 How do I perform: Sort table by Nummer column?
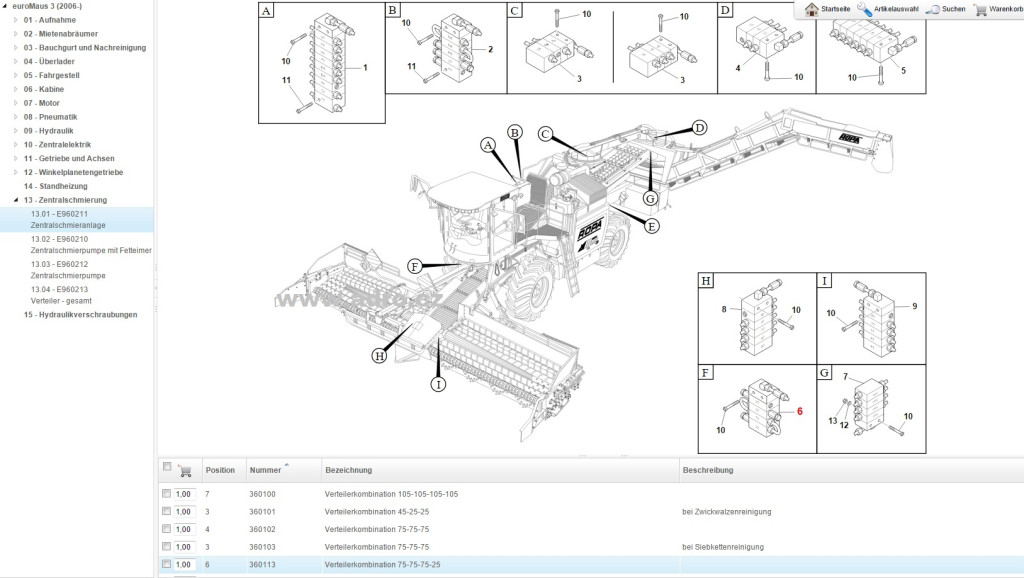pos(265,470)
